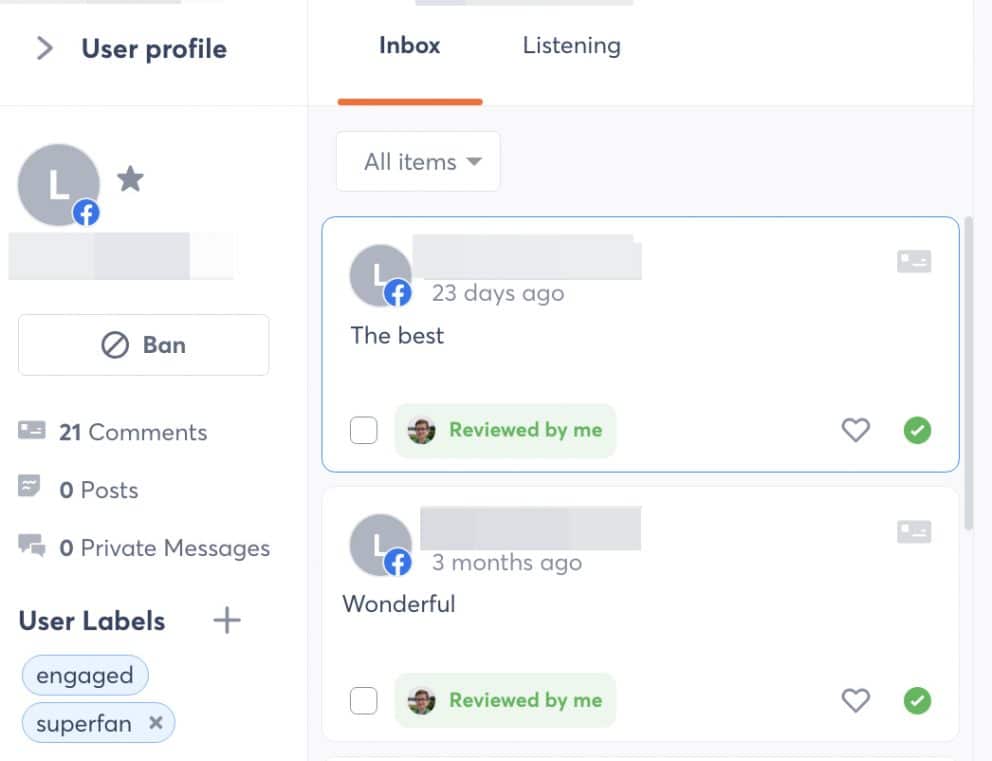Star the user as favorite
The width and height of the screenshot is (992, 761).
coord(130,179)
